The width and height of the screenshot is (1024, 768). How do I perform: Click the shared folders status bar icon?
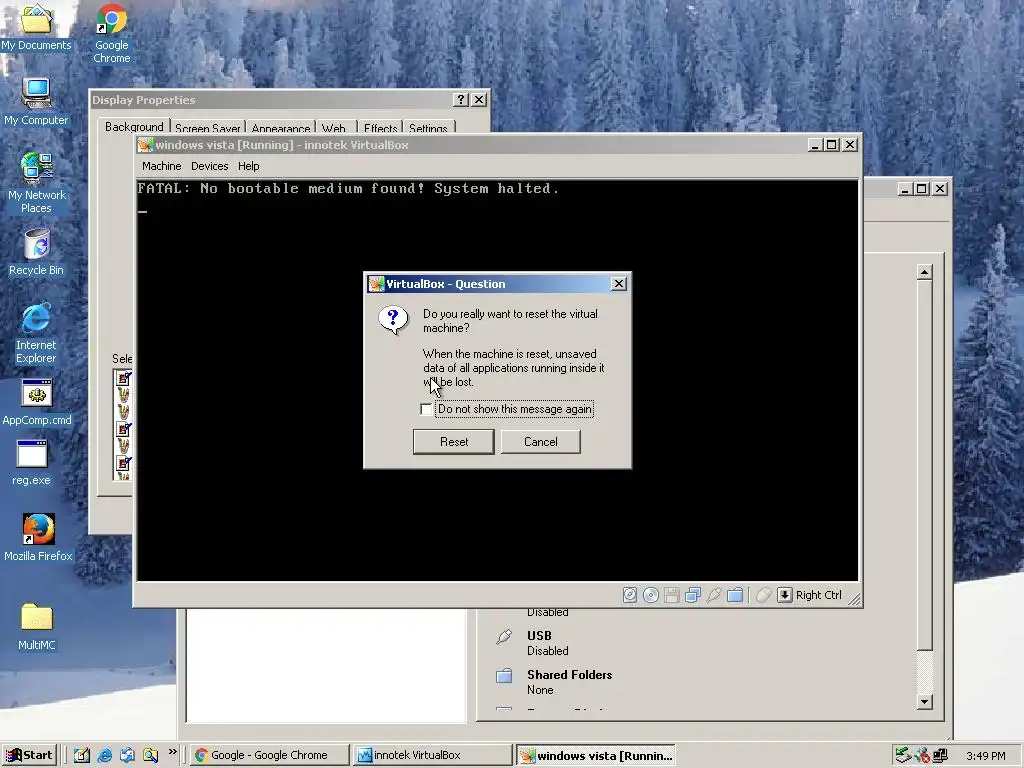click(735, 595)
